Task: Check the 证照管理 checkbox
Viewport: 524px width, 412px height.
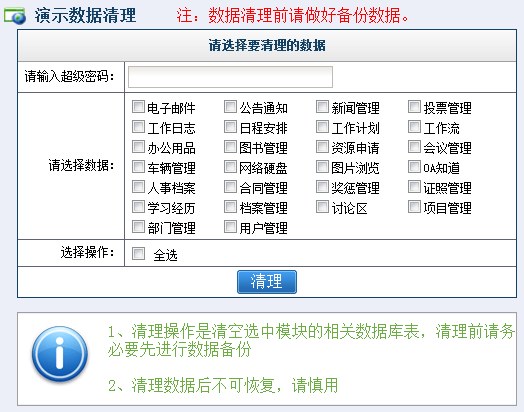Action: click(x=414, y=187)
